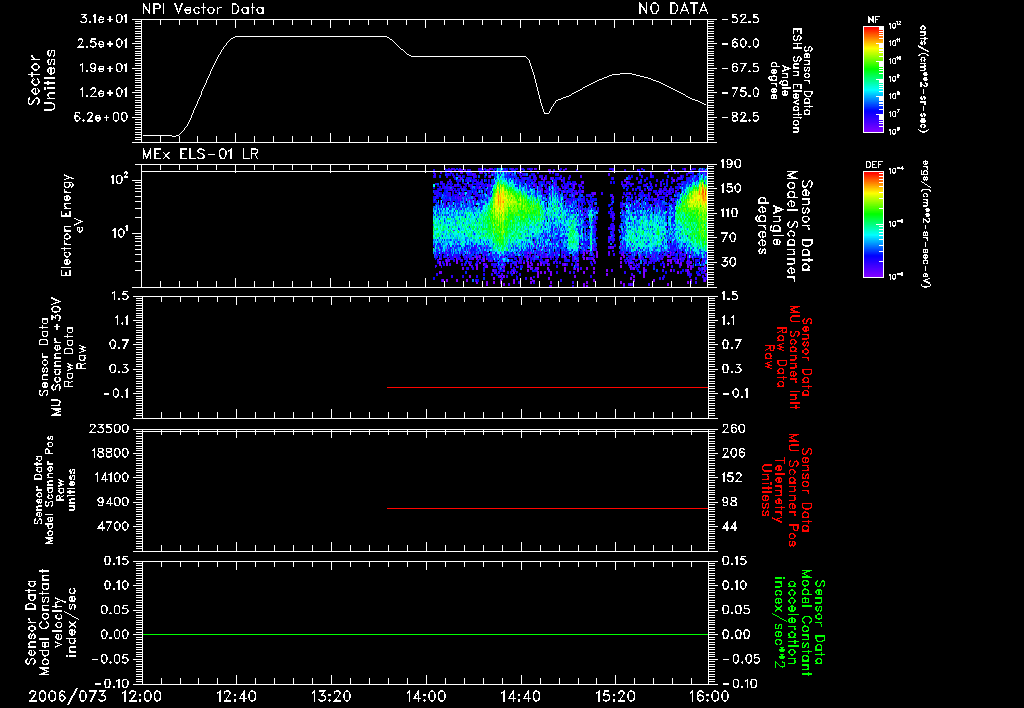1024x708 pixels.
Task: Click the '12:40' time axis label
Action: (x=236, y=696)
